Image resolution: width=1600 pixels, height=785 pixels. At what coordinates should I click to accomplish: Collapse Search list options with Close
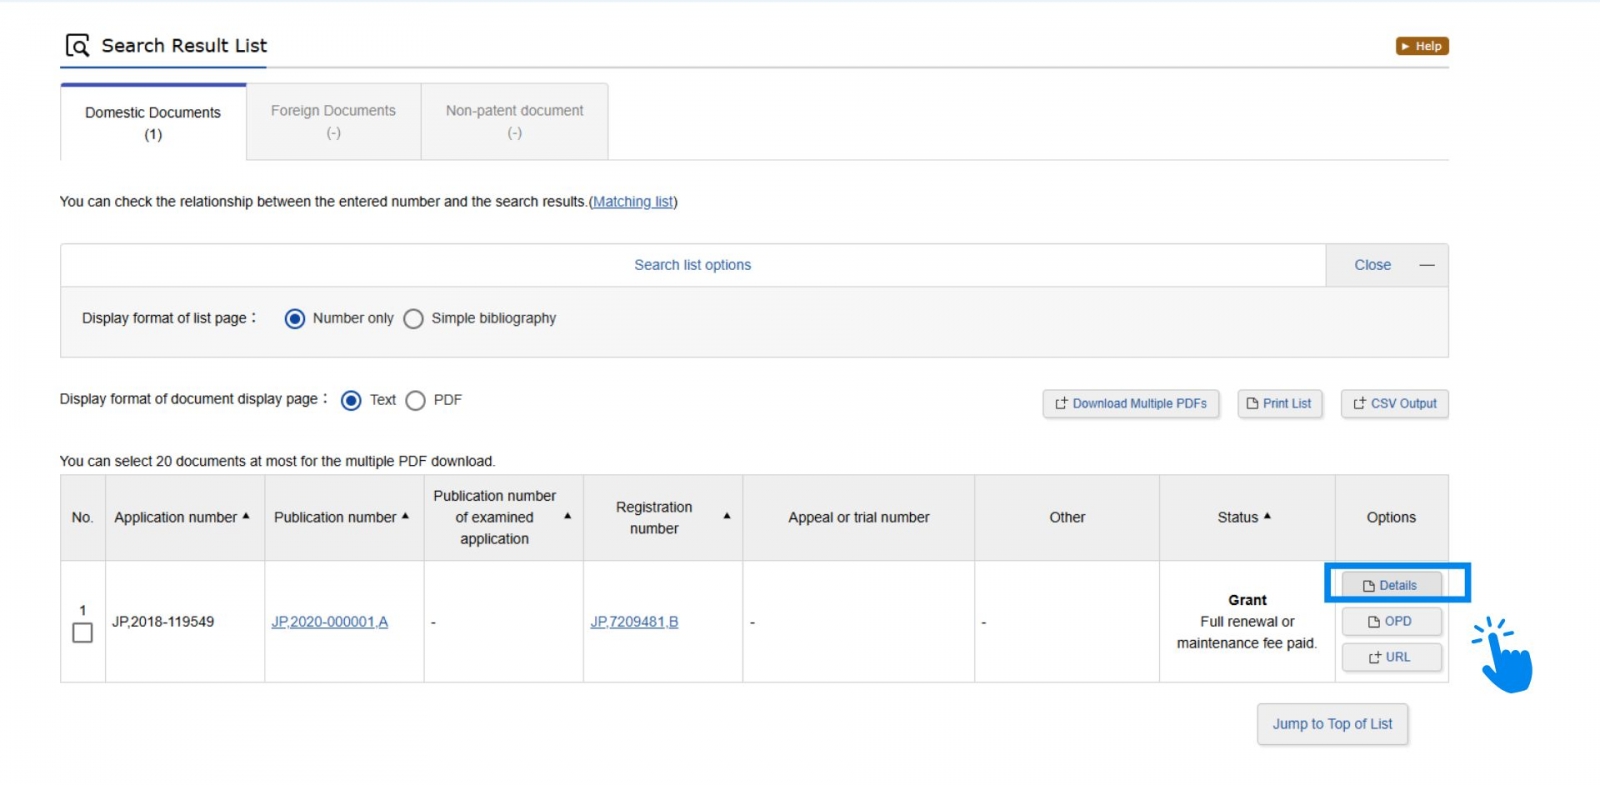click(1386, 265)
